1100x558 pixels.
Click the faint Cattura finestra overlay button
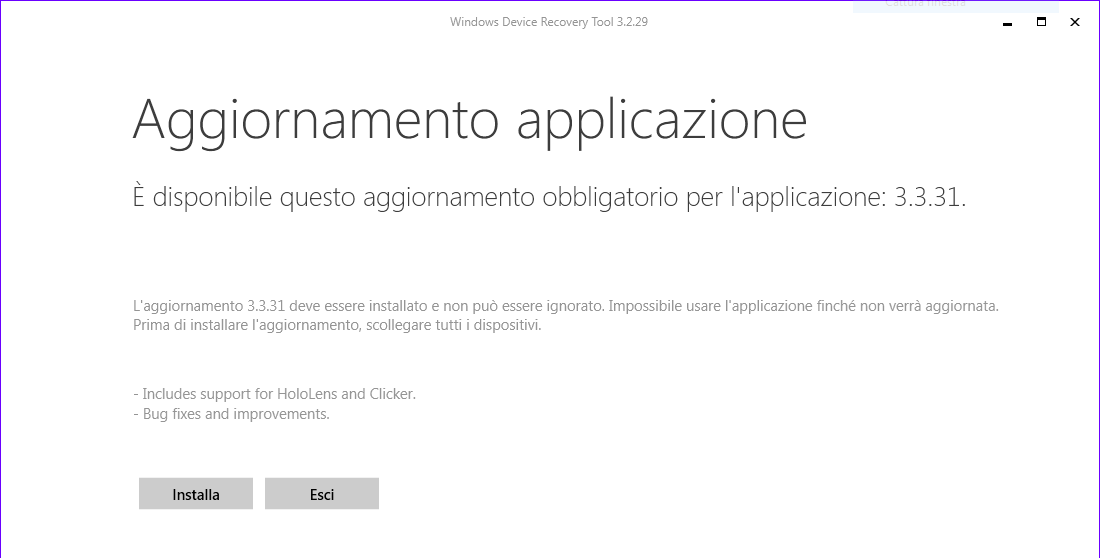click(x=955, y=6)
